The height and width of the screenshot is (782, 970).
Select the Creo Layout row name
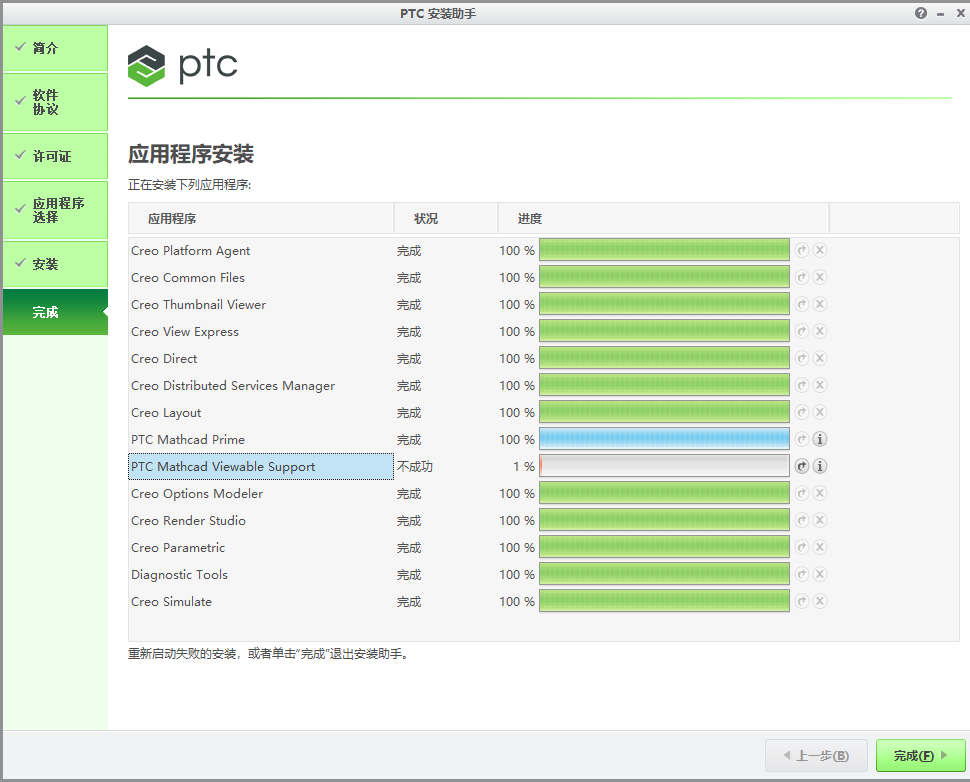[x=166, y=413]
